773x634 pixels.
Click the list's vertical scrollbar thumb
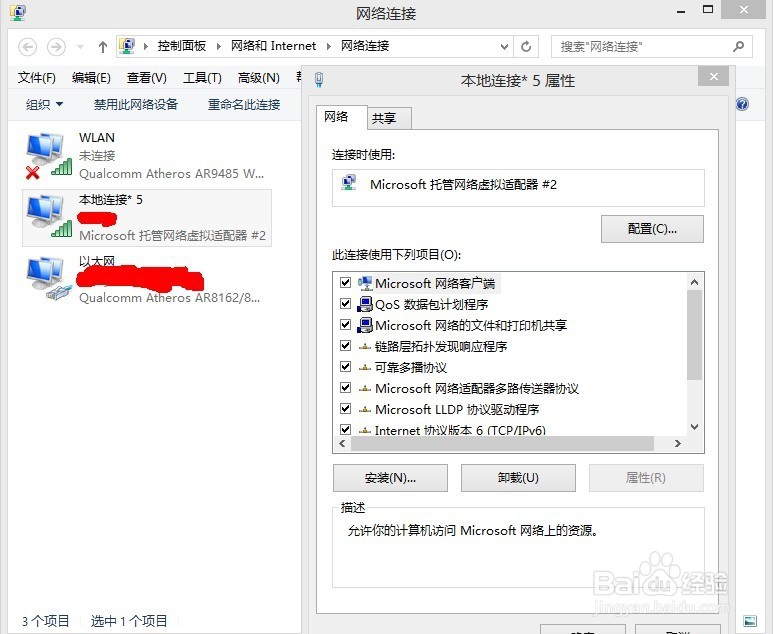coord(694,335)
